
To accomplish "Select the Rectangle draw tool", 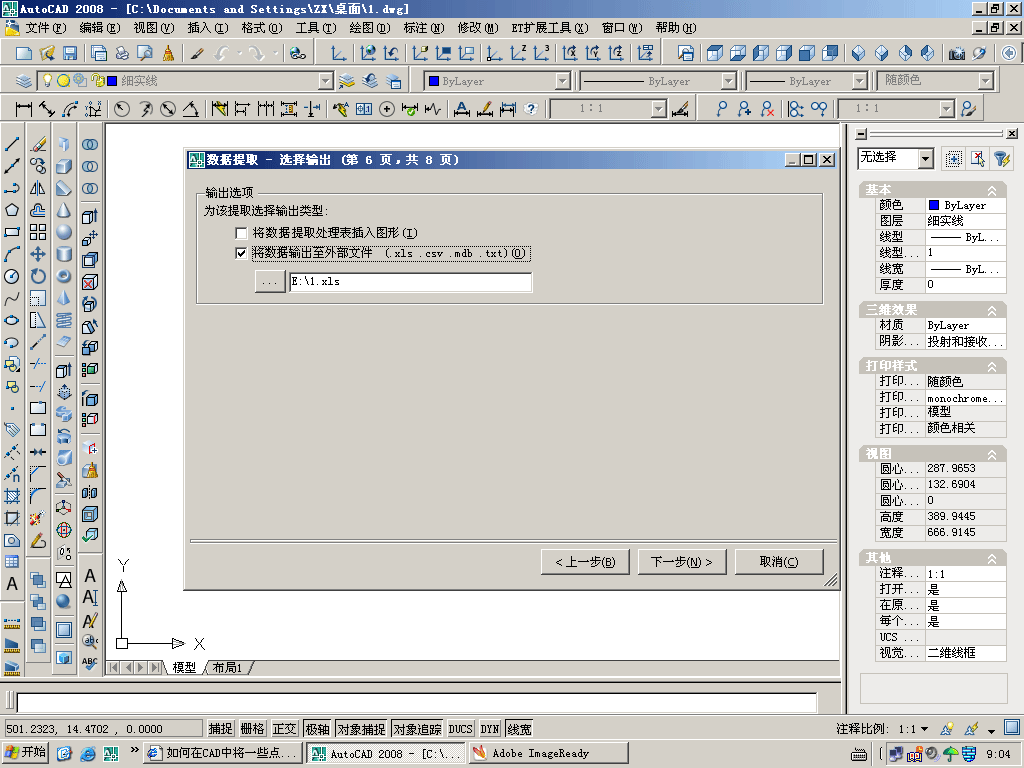I will (12, 232).
